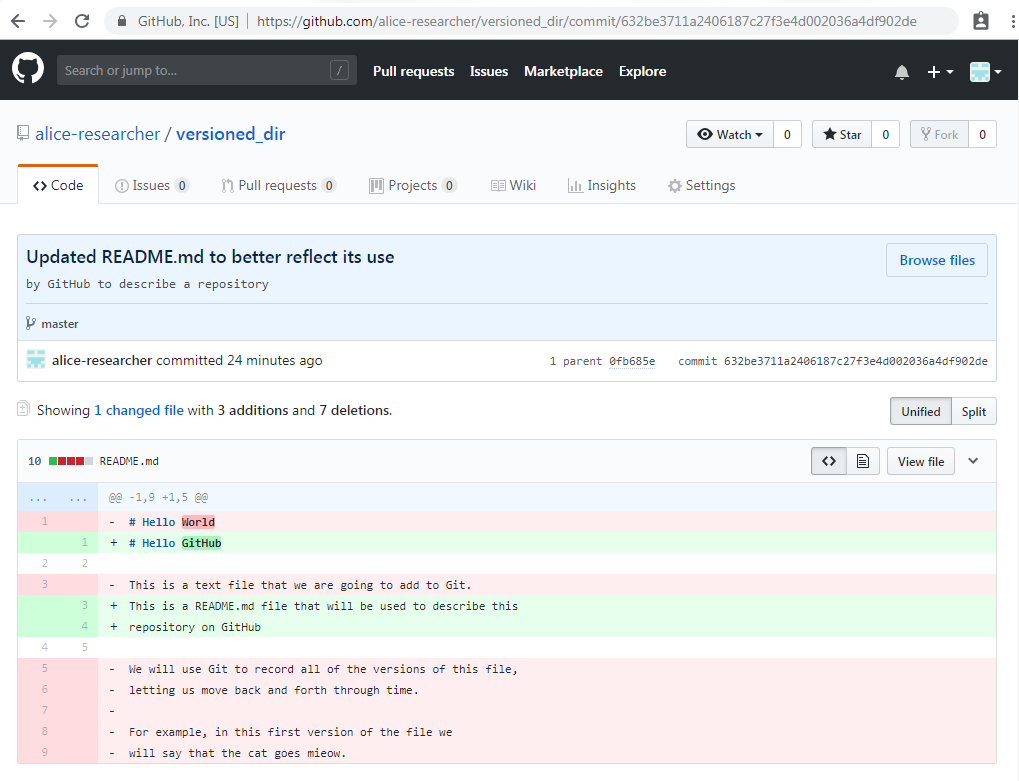Expand the diff options chevron near View file
The image size is (1019, 781).
click(x=972, y=461)
